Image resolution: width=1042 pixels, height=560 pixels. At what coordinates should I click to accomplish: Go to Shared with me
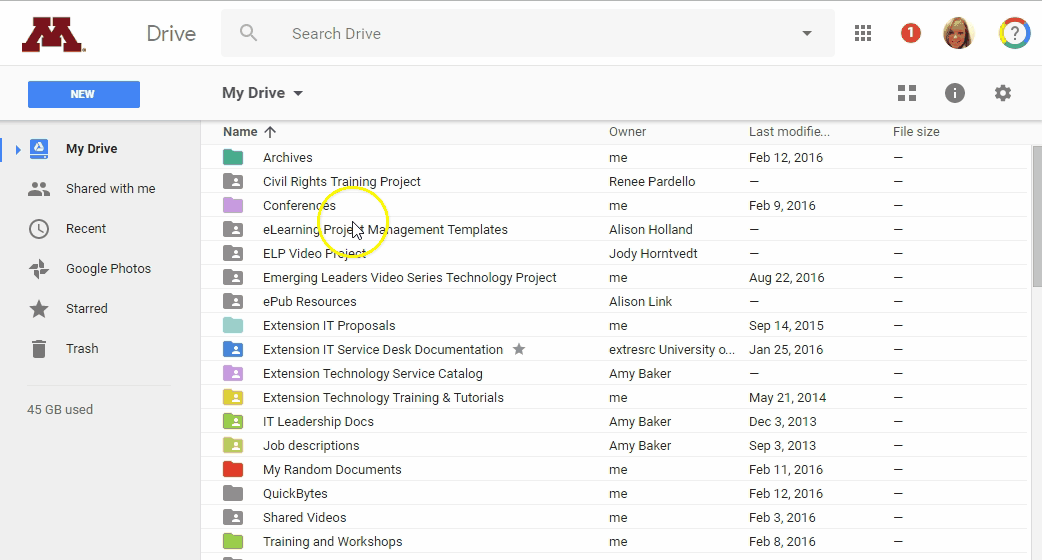point(110,189)
